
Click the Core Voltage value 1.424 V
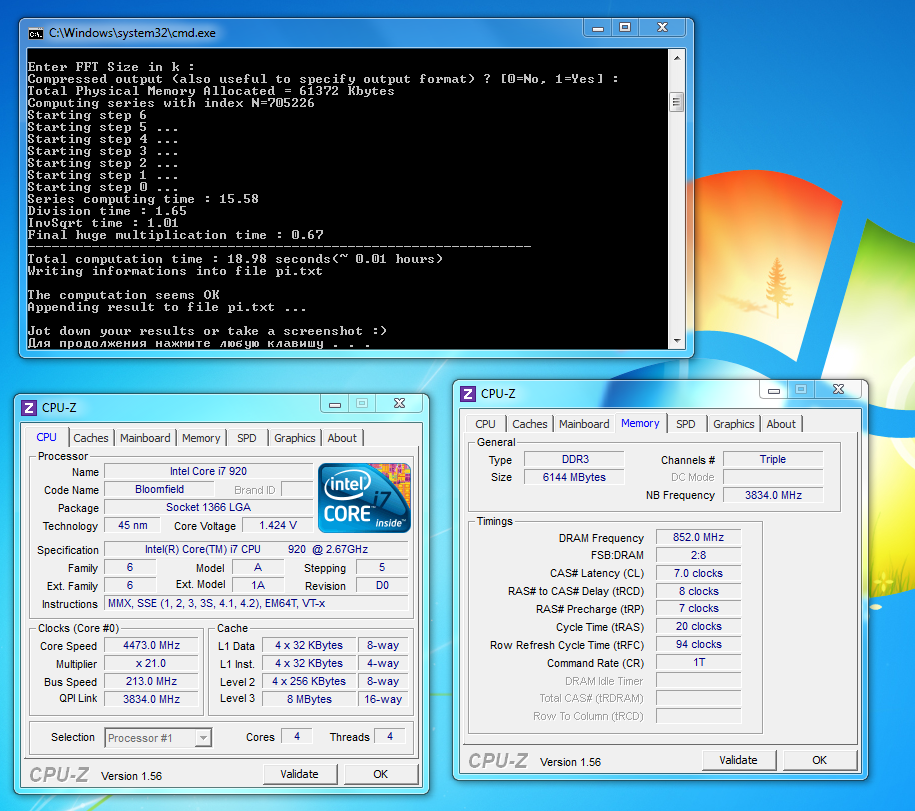tap(278, 526)
